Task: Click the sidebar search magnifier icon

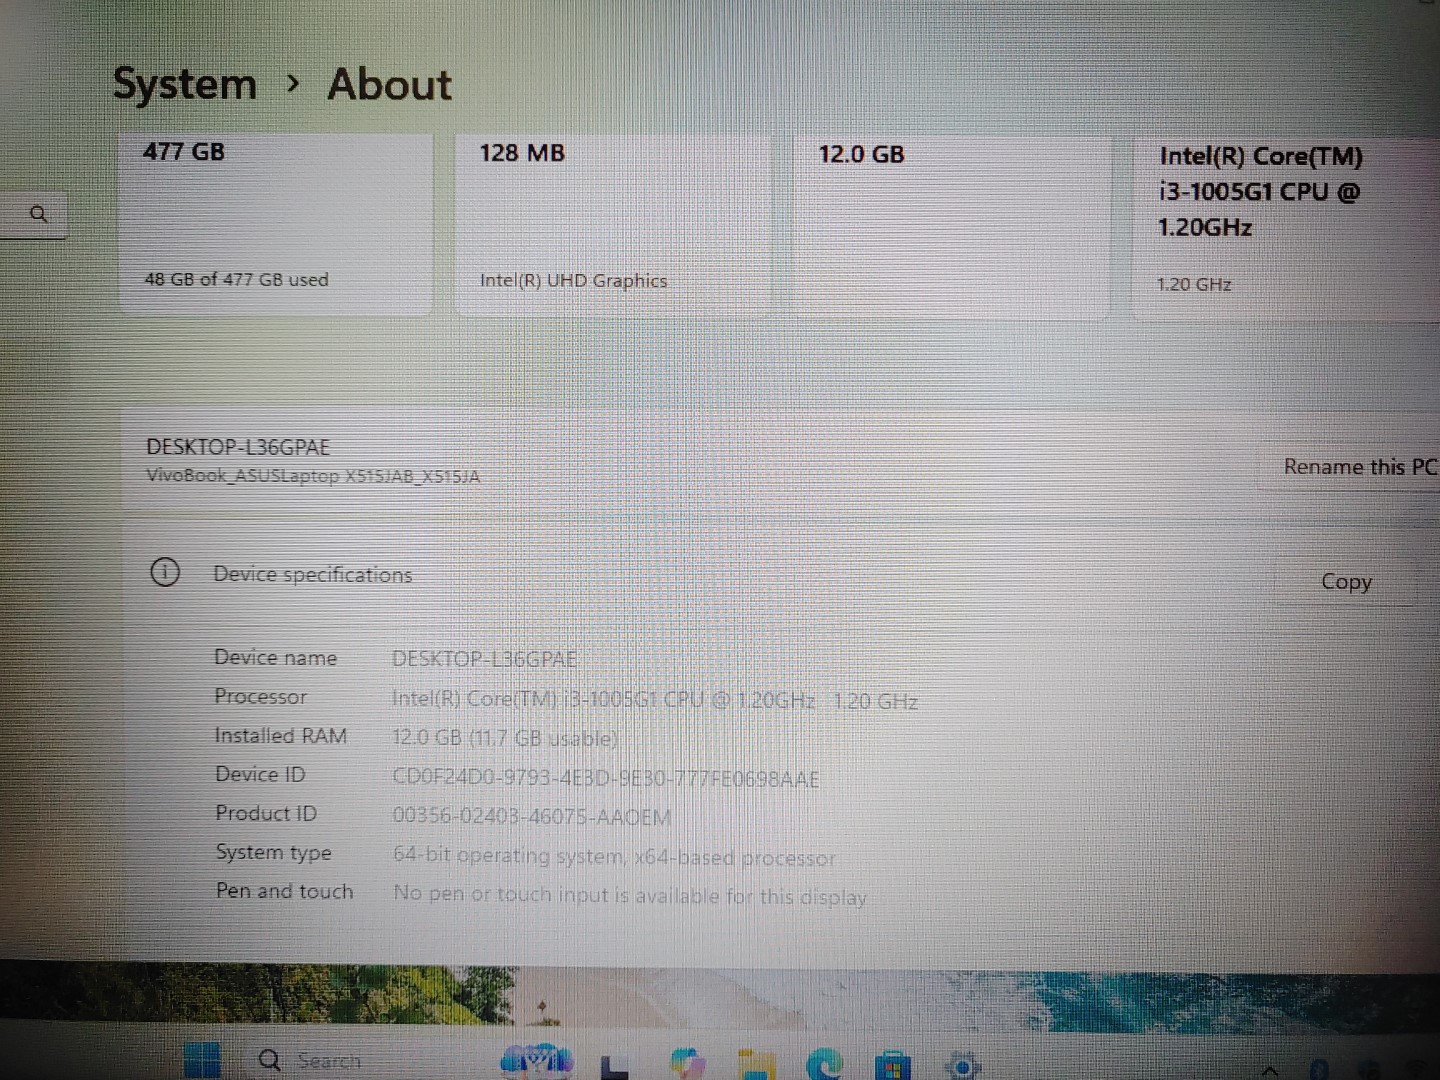Action: pos(39,213)
